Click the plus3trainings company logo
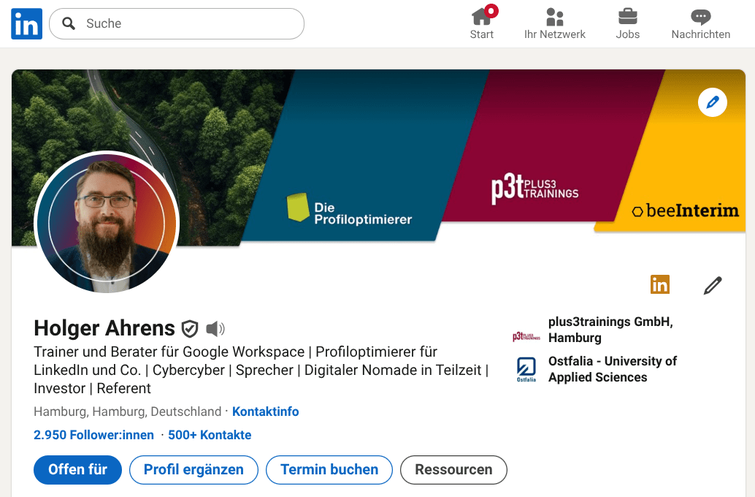 [526, 336]
